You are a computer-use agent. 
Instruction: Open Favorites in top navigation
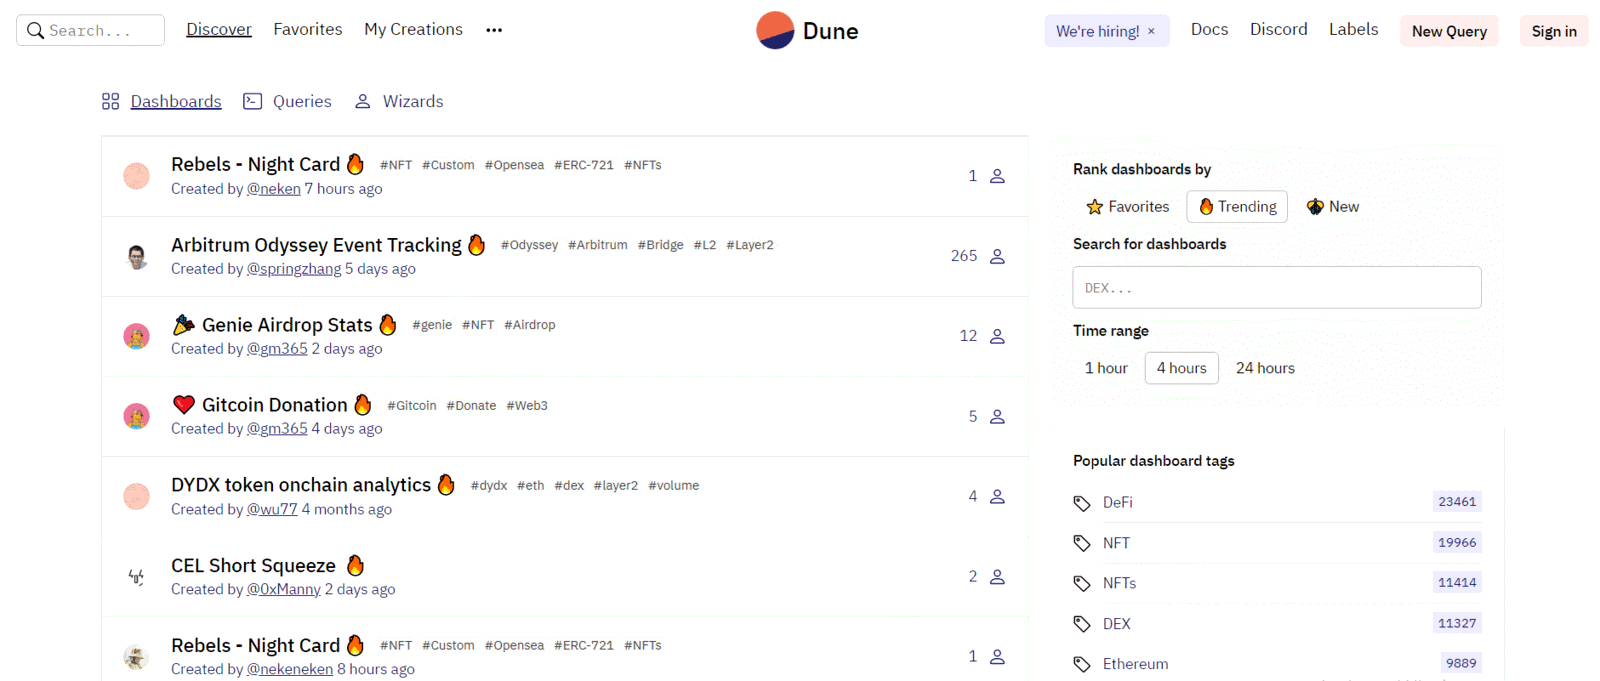(x=308, y=30)
